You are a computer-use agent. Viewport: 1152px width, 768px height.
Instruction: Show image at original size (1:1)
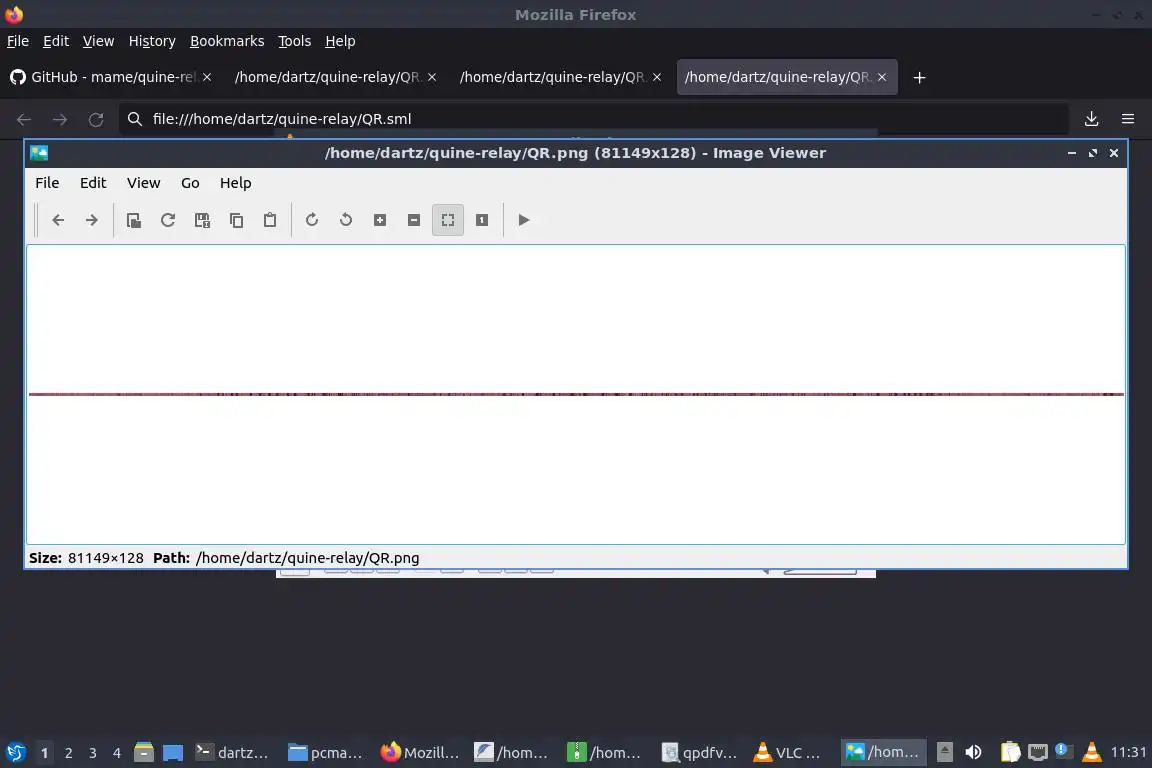[482, 220]
